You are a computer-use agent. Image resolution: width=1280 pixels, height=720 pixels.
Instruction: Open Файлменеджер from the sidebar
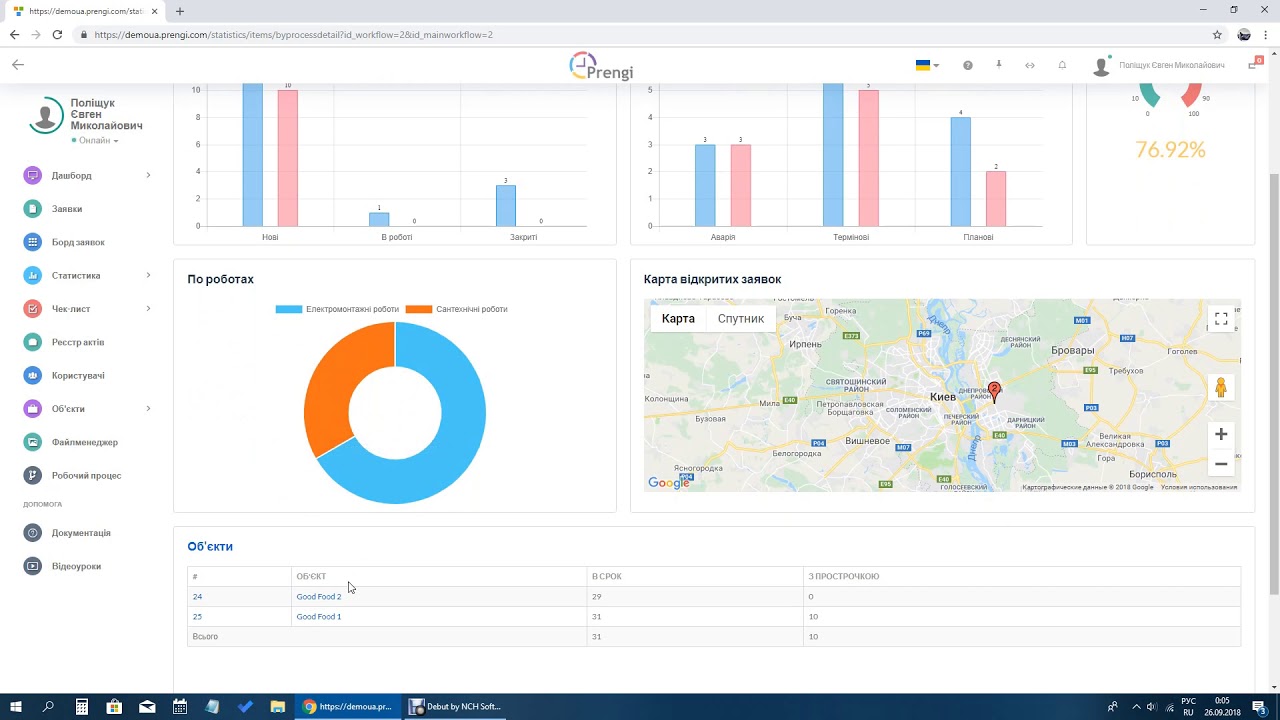84,442
